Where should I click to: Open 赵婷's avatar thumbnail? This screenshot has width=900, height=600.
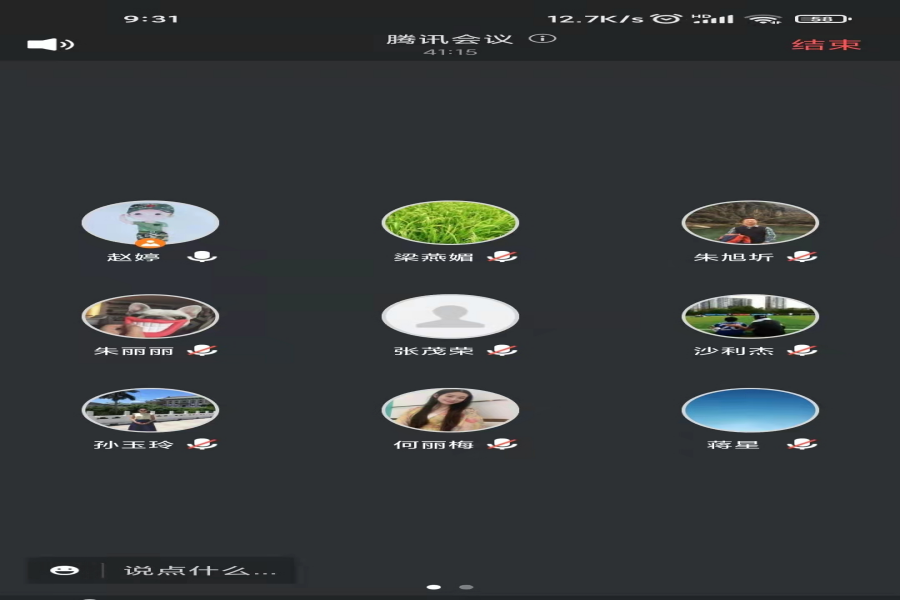point(150,222)
